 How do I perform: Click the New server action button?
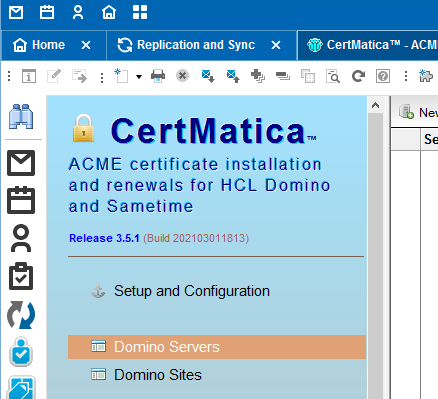418,112
